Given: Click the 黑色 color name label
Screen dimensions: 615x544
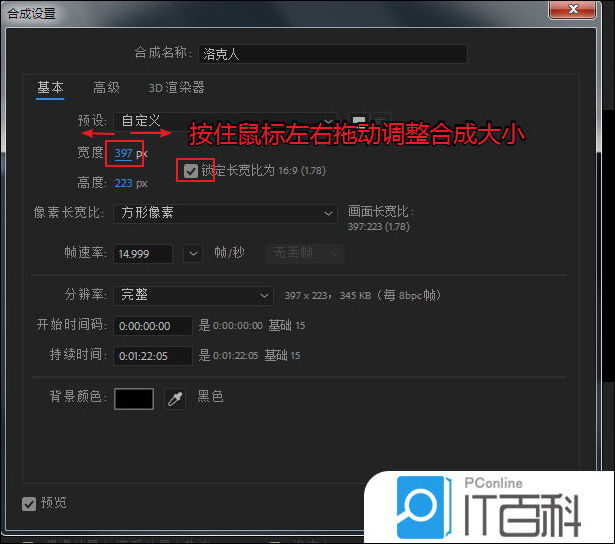Looking at the screenshot, I should pyautogui.click(x=211, y=397).
